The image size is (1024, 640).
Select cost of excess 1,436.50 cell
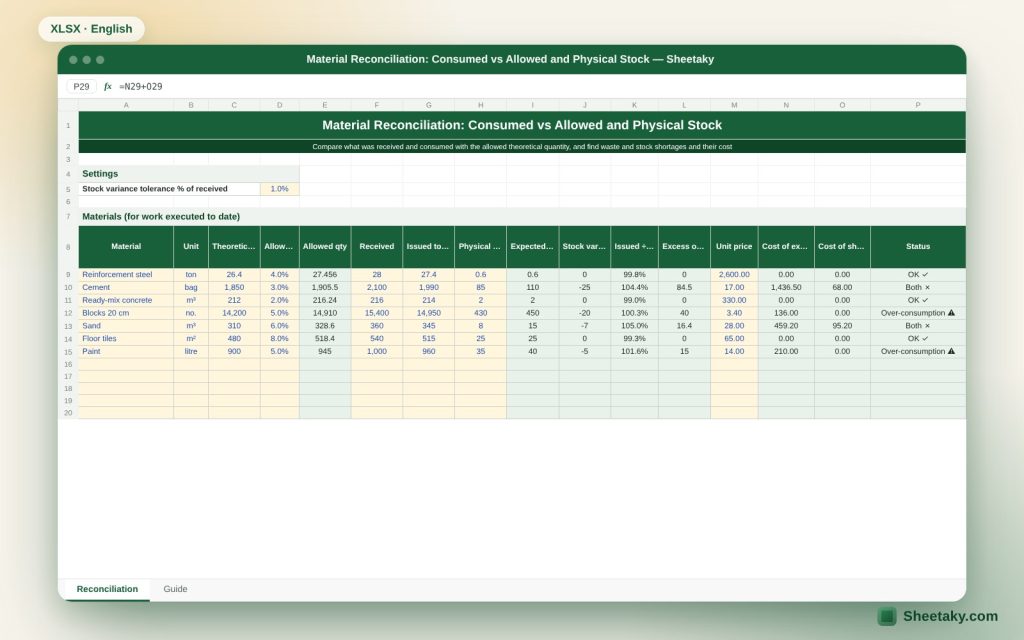coord(786,287)
